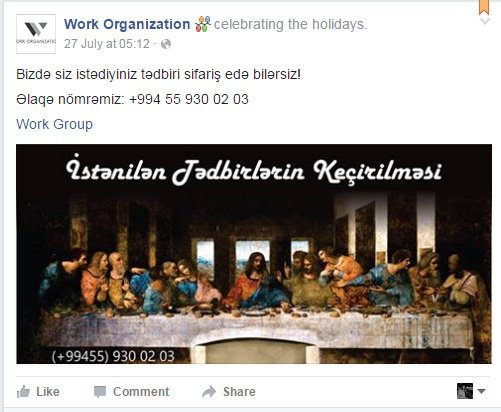The image size is (501, 412).
Task: Click the public globe privacy icon
Action: [166, 44]
